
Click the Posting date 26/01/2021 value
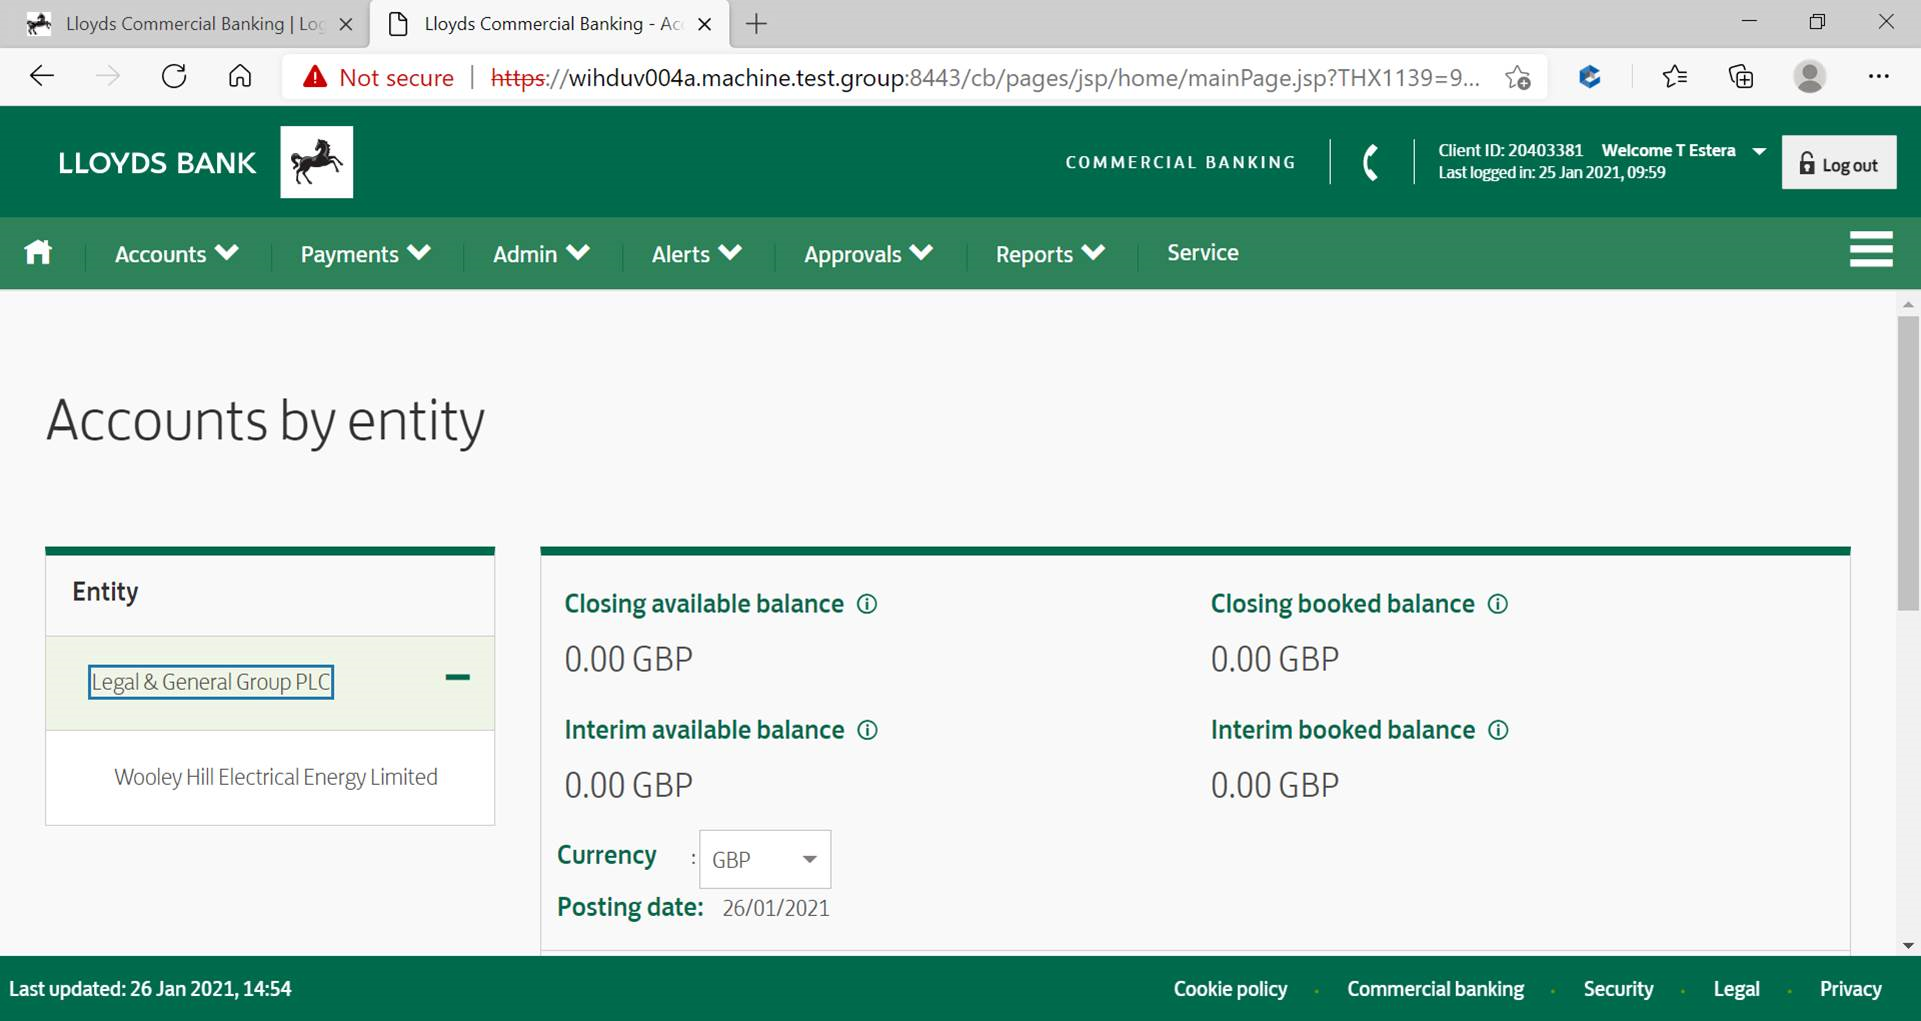(776, 908)
